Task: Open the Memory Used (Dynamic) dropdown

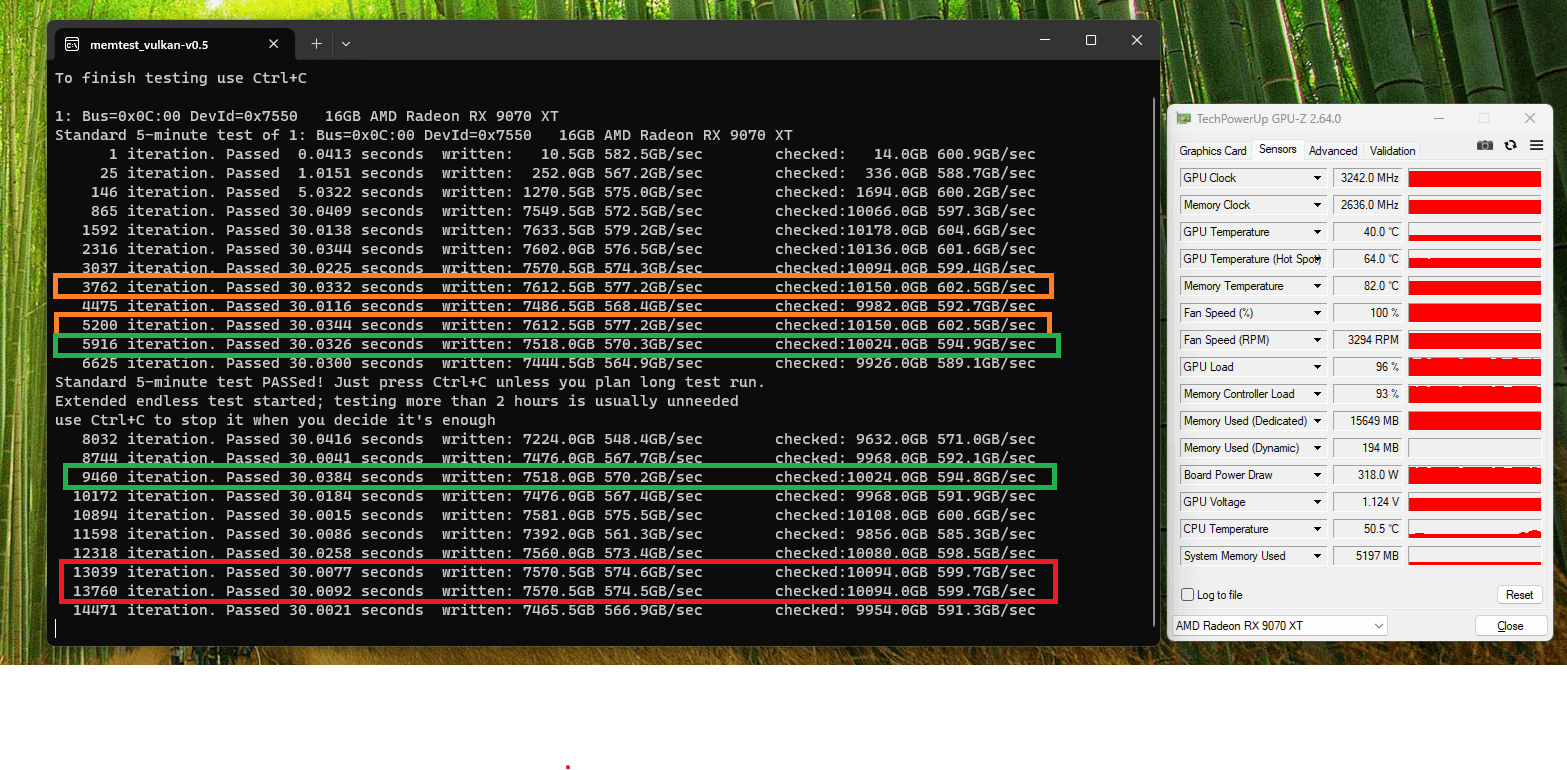Action: (1318, 448)
